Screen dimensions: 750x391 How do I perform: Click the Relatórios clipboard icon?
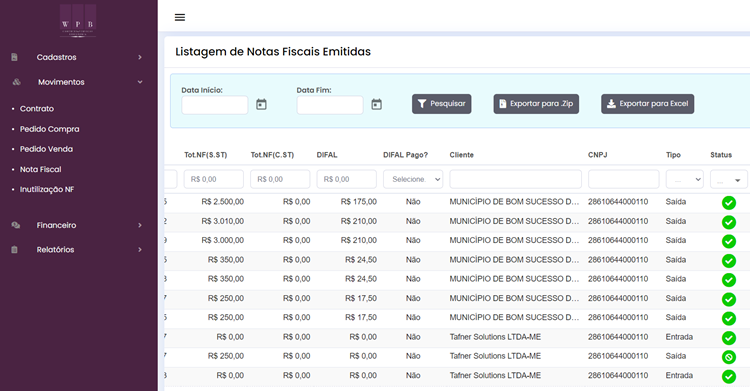14,249
